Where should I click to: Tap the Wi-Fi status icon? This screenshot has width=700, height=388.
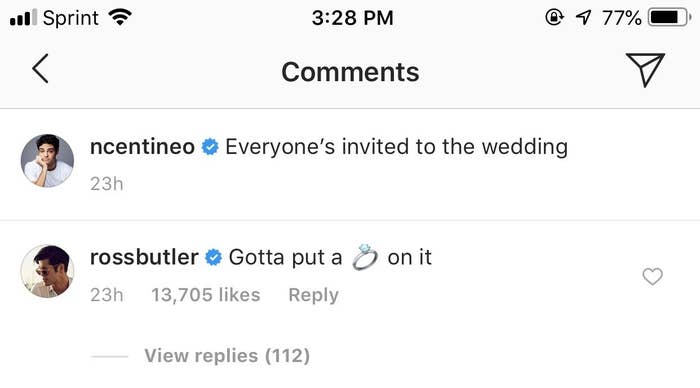point(120,18)
